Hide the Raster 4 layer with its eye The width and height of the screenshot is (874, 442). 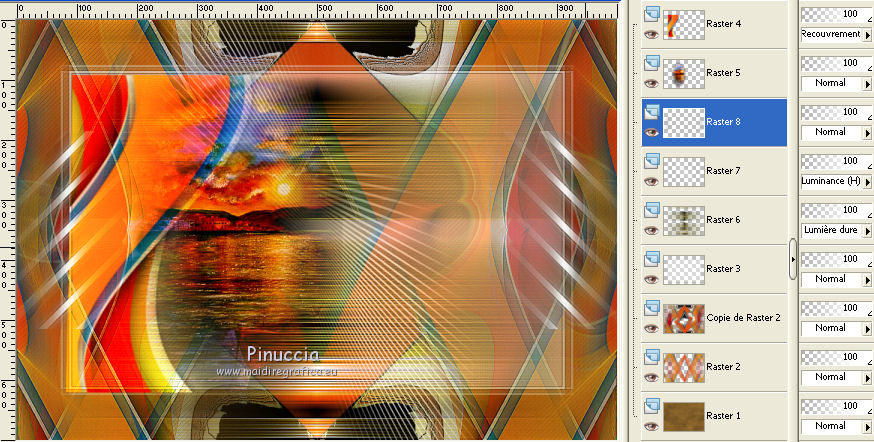coord(651,34)
